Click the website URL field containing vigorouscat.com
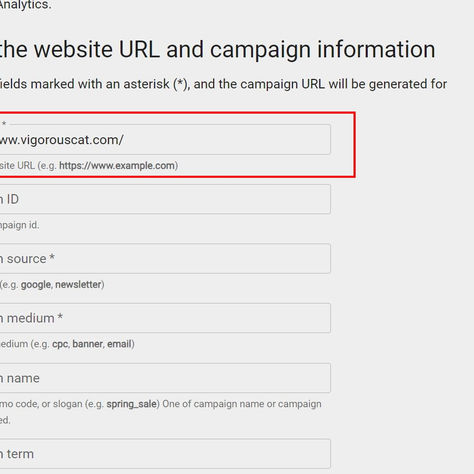This screenshot has width=474, height=474. pos(165,139)
